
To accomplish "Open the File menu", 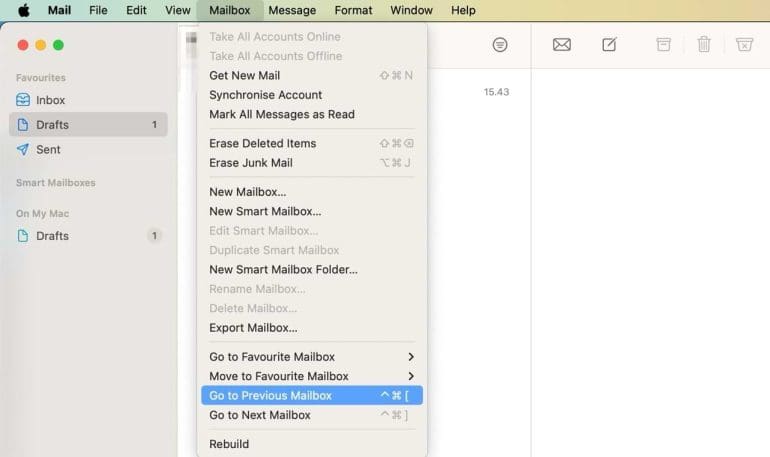I will (x=98, y=10).
